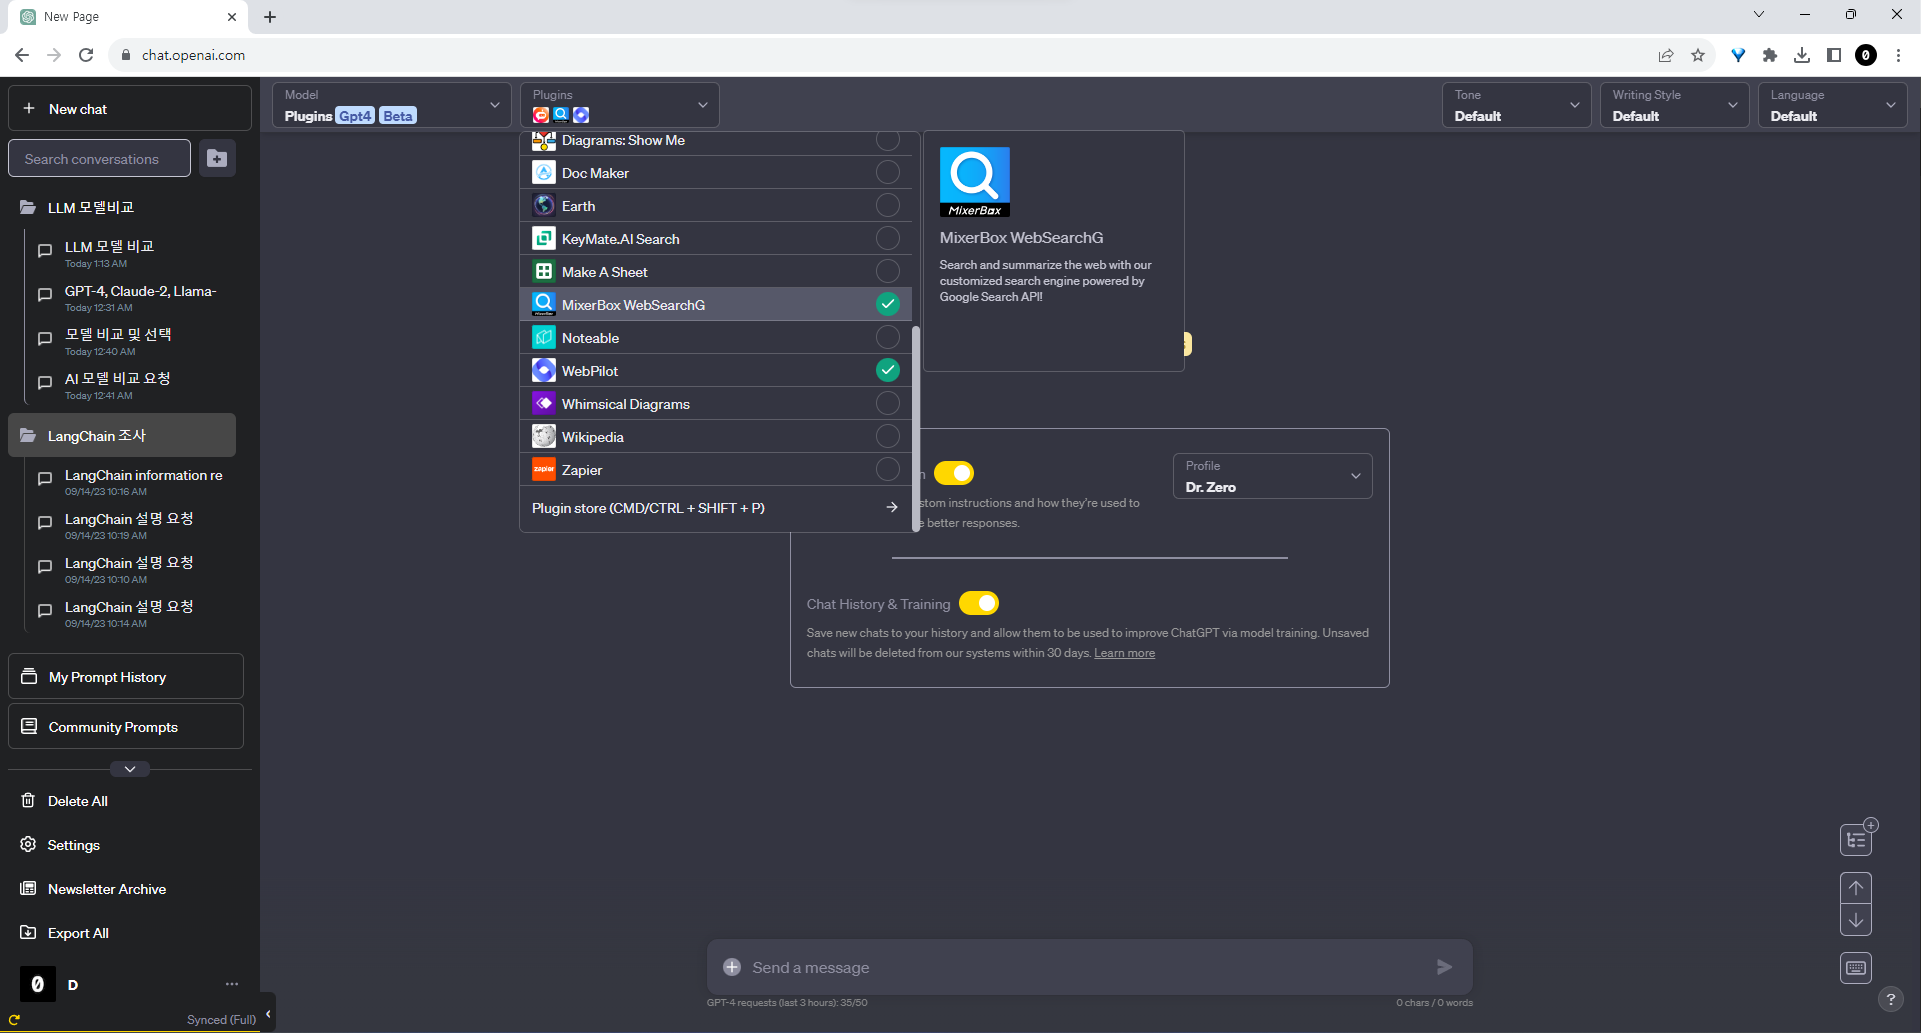Viewport: 1921px width, 1033px height.
Task: Click the Whimsical Diagrams plugin icon
Action: [x=543, y=404]
